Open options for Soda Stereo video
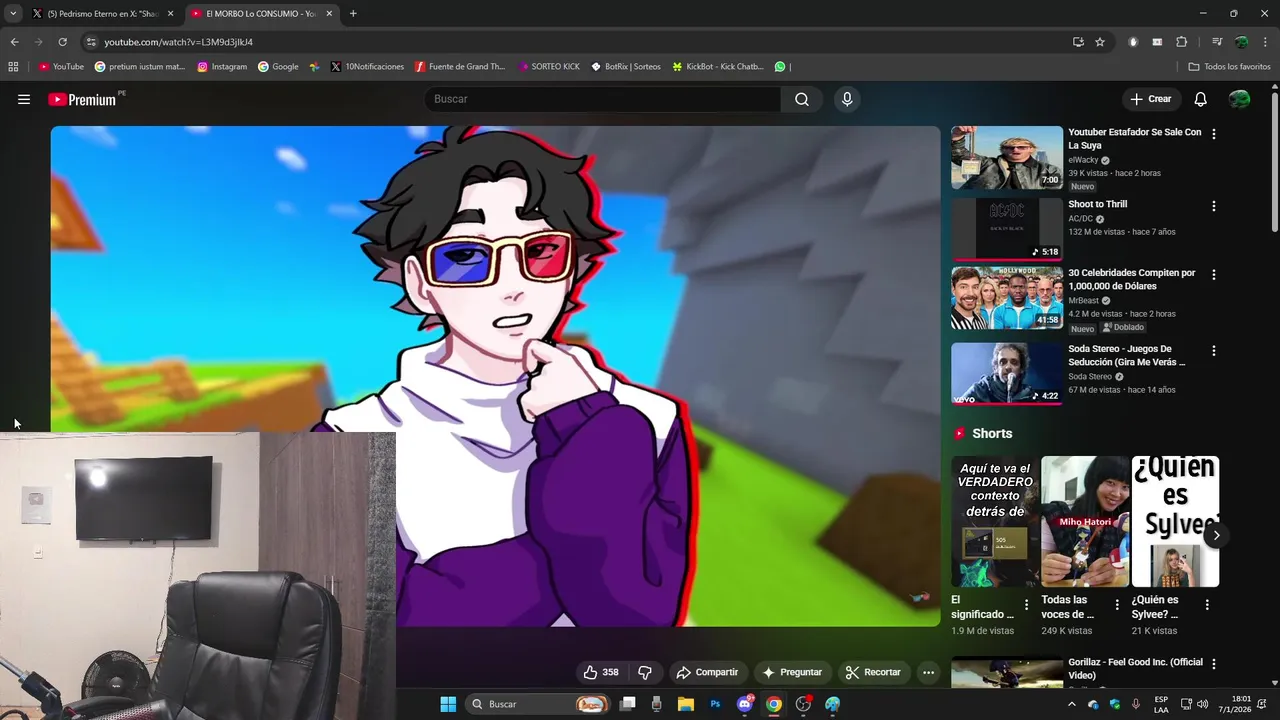Screen dimensions: 1280x720 coord(1214,351)
